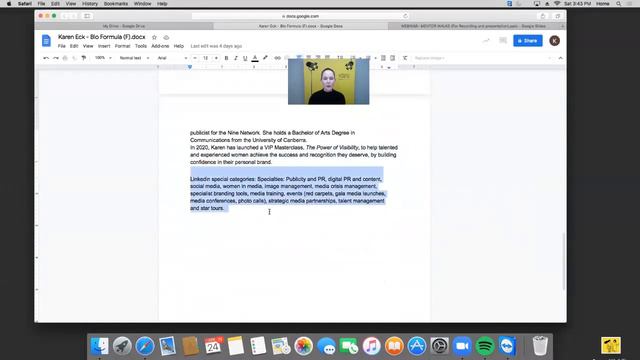Insert a link from toolbar
The height and width of the screenshot is (360, 640).
[x=278, y=58]
